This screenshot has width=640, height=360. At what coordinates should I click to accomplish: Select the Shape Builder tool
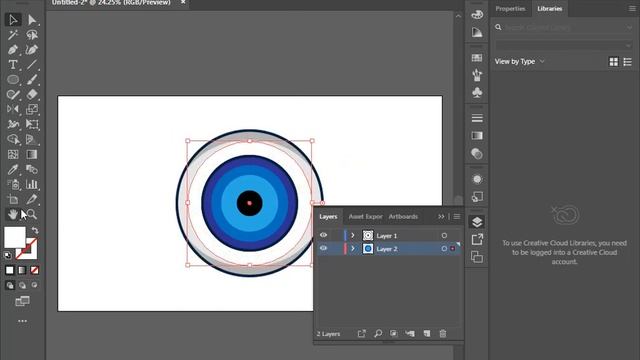(x=13, y=139)
